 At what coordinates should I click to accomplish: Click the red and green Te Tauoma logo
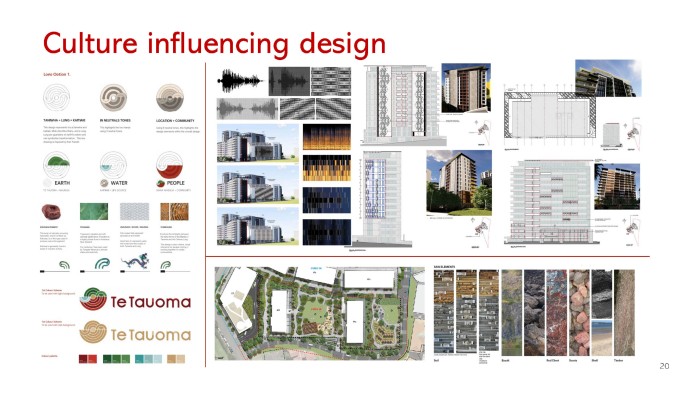coord(135,300)
